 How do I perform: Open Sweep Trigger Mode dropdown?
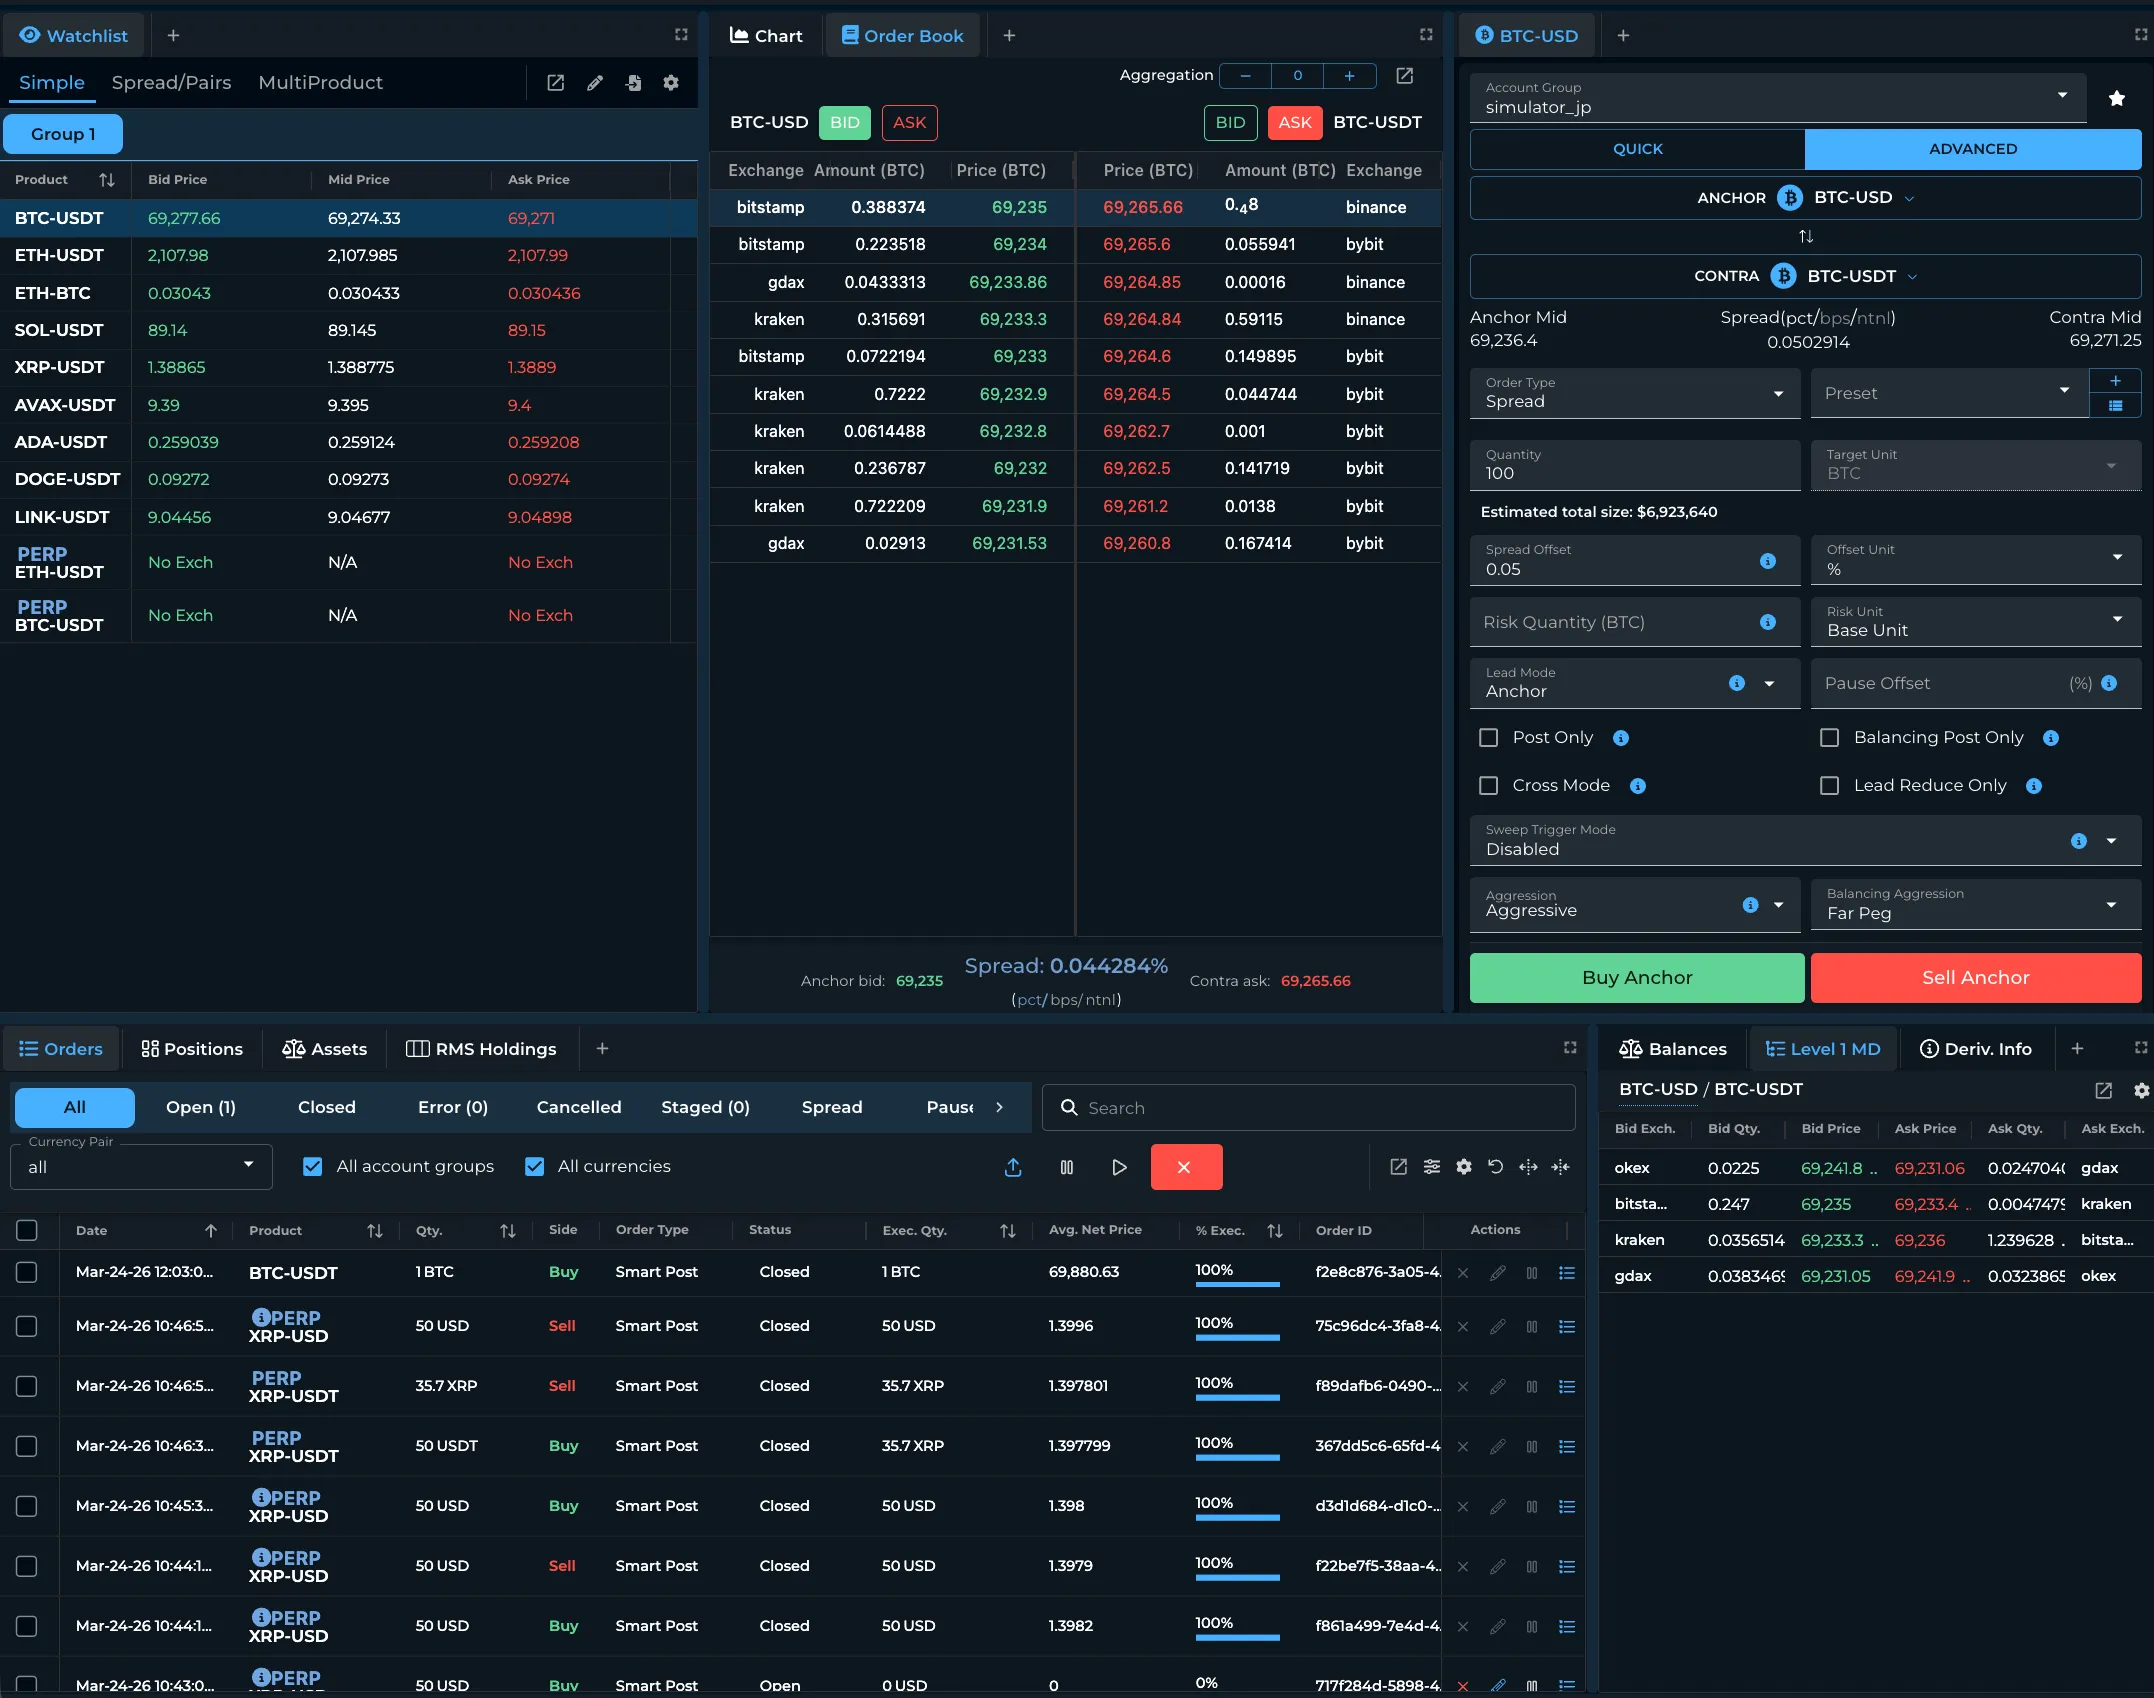point(1805,840)
